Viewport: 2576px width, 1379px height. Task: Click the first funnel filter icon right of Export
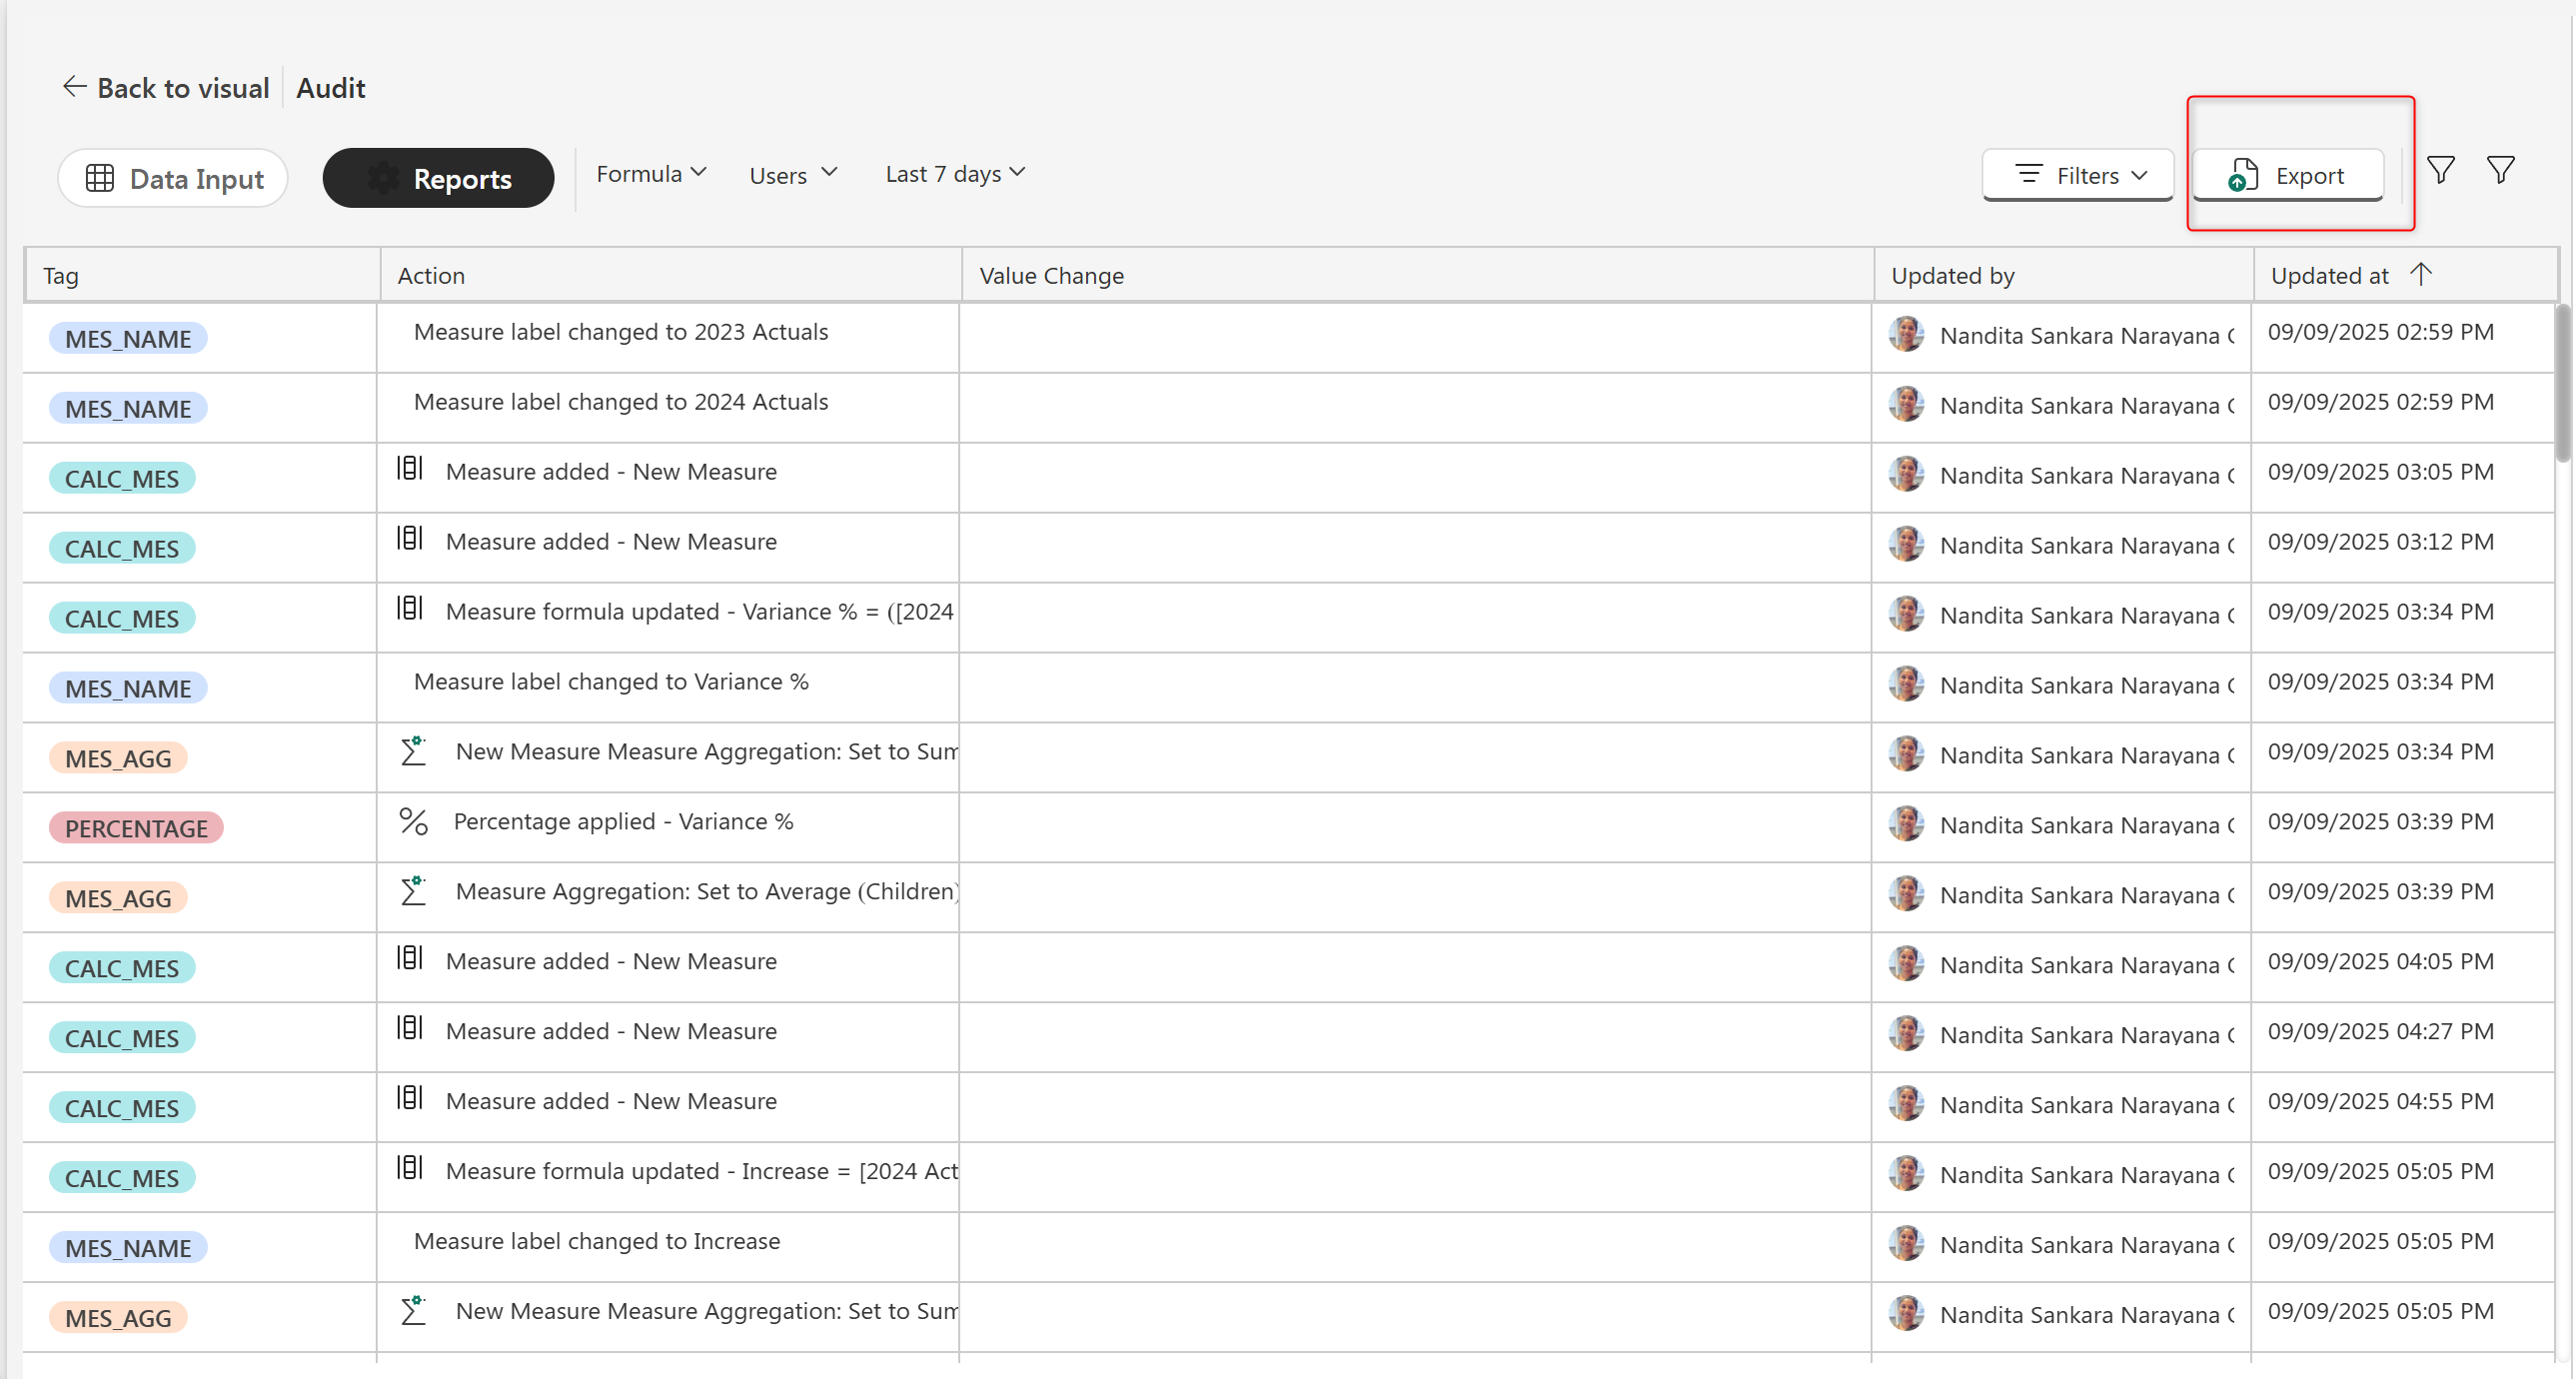click(2440, 171)
